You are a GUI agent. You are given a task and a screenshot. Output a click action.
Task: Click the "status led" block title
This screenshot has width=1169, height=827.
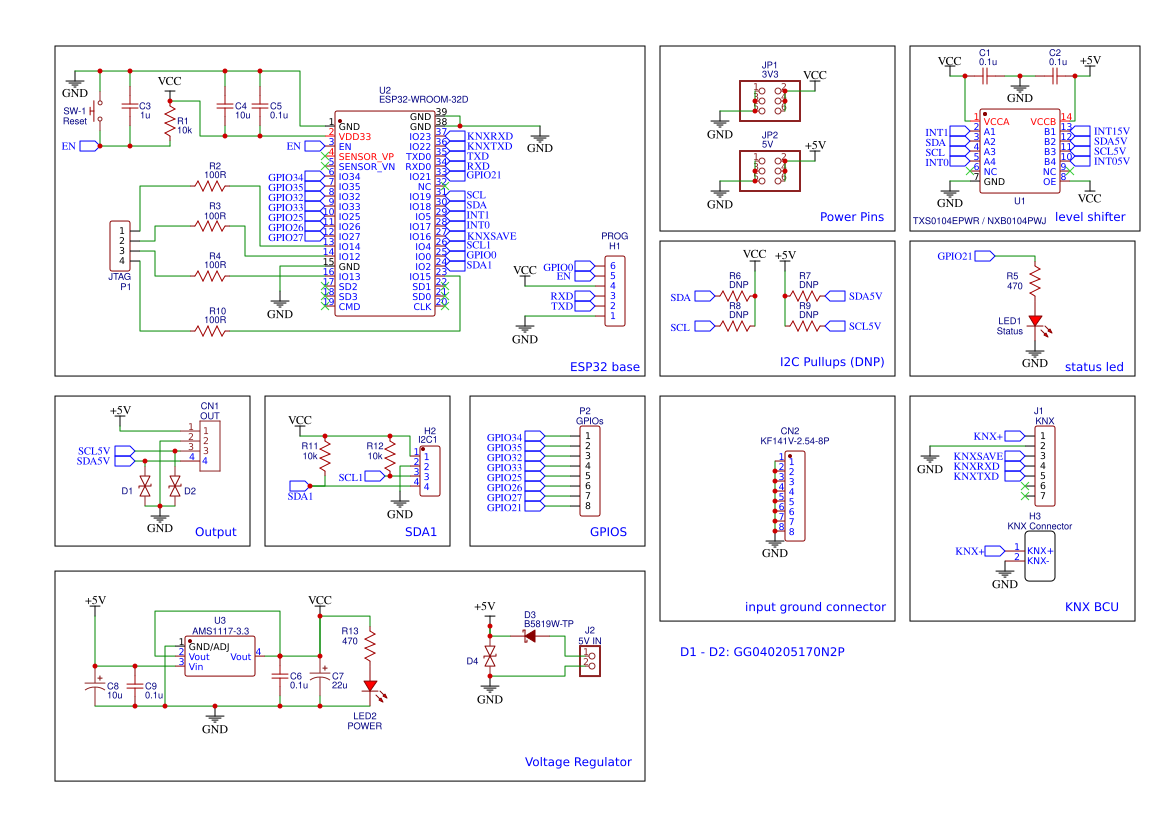coord(1094,367)
